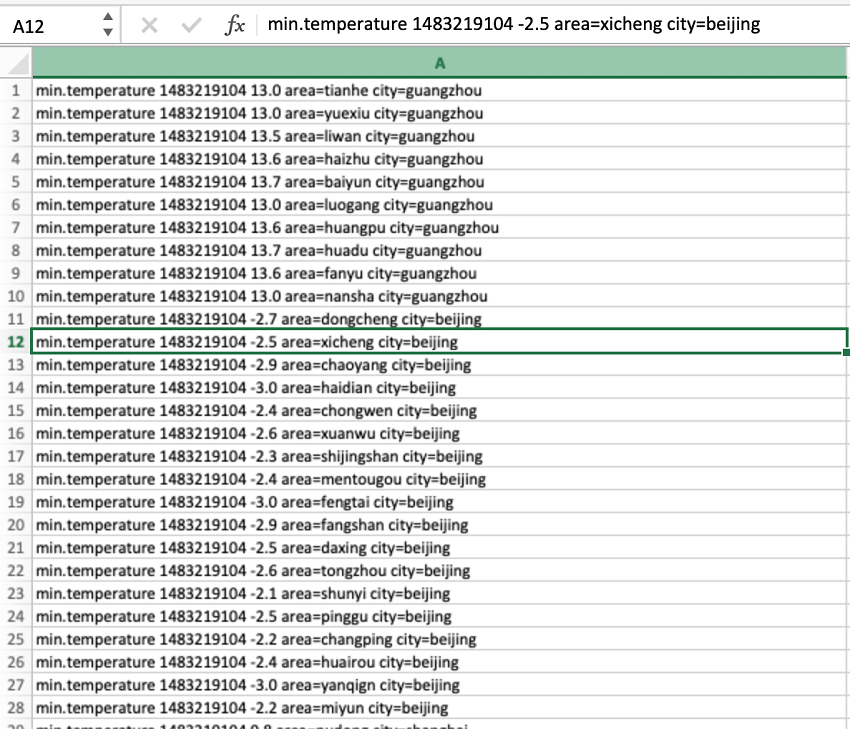Select column A header
Image resolution: width=850 pixels, height=729 pixels.
(x=440, y=63)
